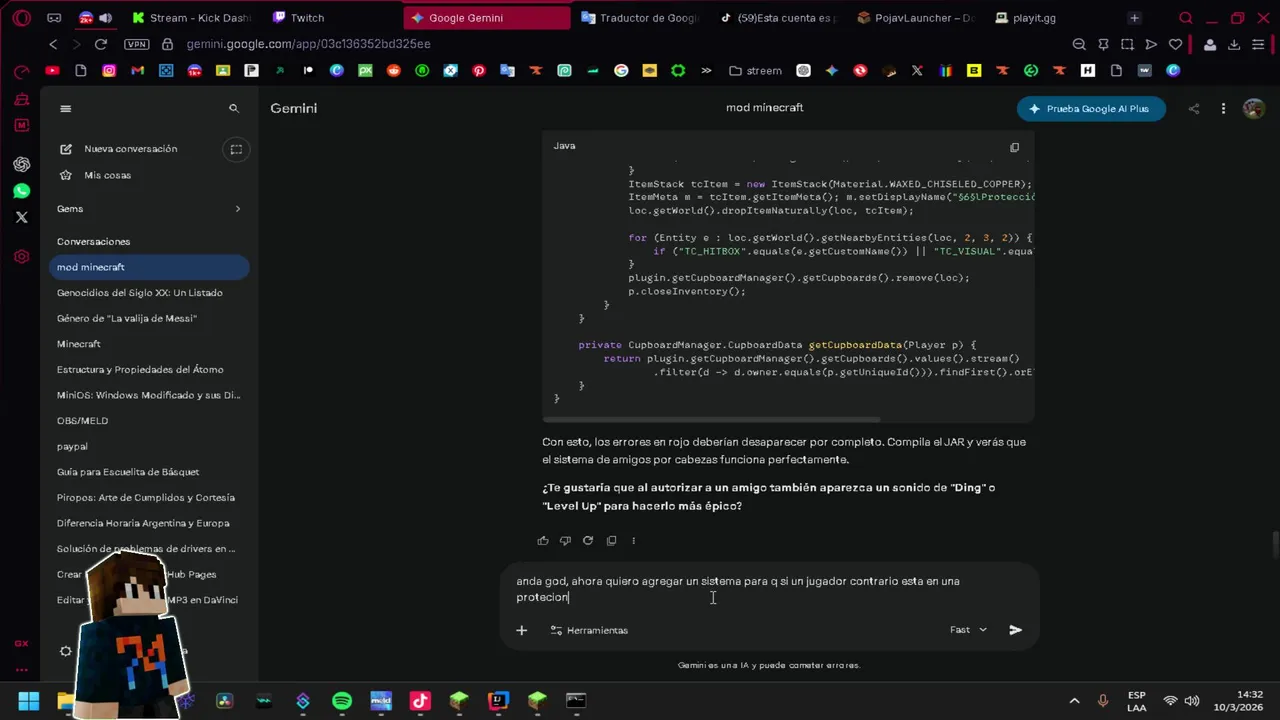Send the message with the arrow icon
The width and height of the screenshot is (1280, 720).
(x=1015, y=630)
